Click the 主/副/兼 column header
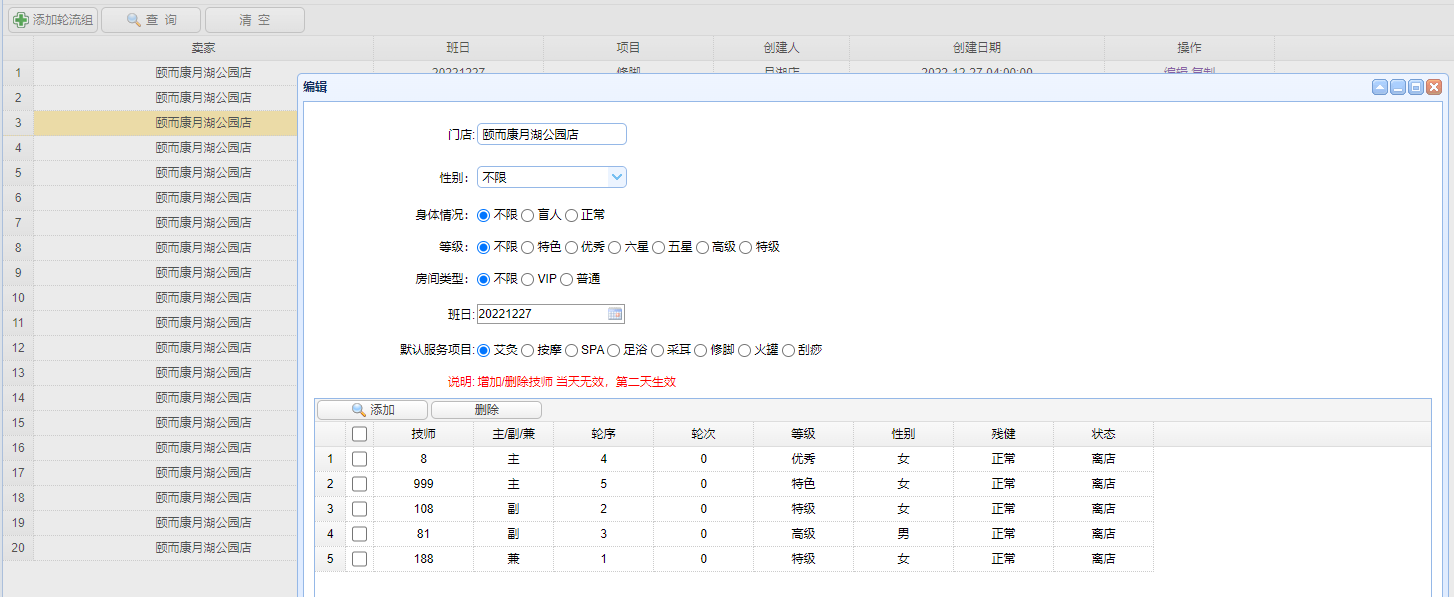Viewport: 1454px width, 597px height. 514,434
